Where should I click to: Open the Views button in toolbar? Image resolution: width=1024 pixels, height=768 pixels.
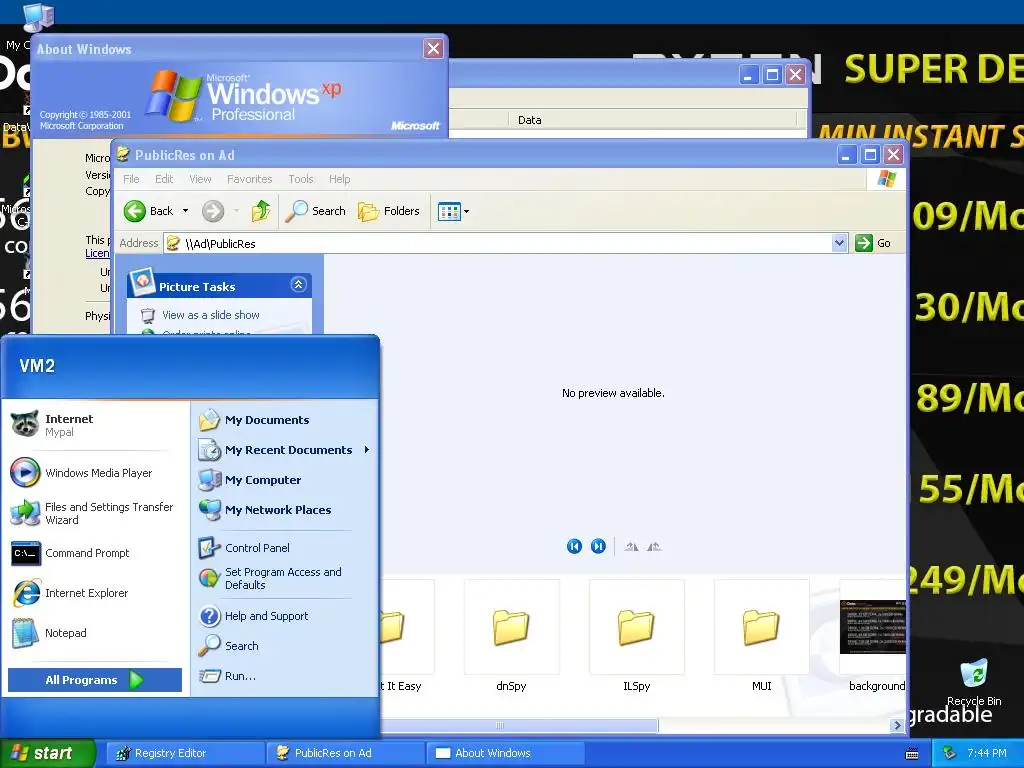[453, 212]
